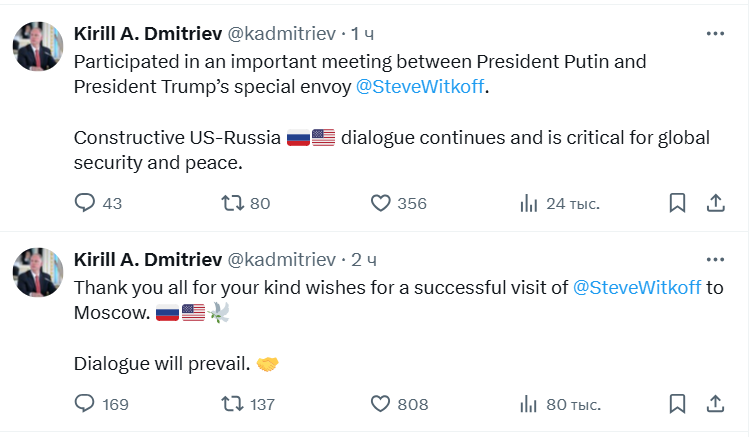750x437 pixels.
Task: Open more options for second tweet
Action: tap(715, 259)
